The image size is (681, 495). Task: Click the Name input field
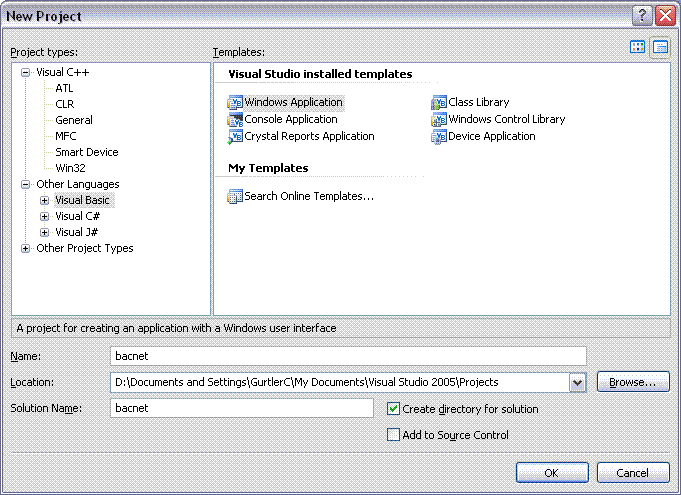pos(348,356)
